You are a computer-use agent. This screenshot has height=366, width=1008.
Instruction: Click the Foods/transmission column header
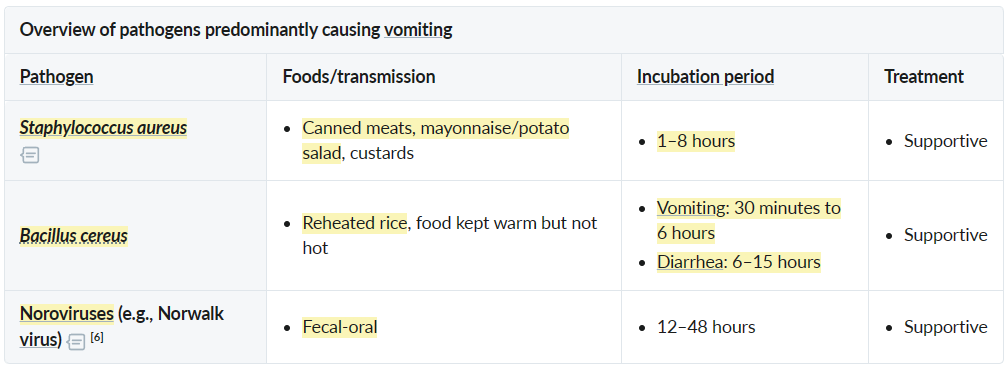tap(359, 77)
